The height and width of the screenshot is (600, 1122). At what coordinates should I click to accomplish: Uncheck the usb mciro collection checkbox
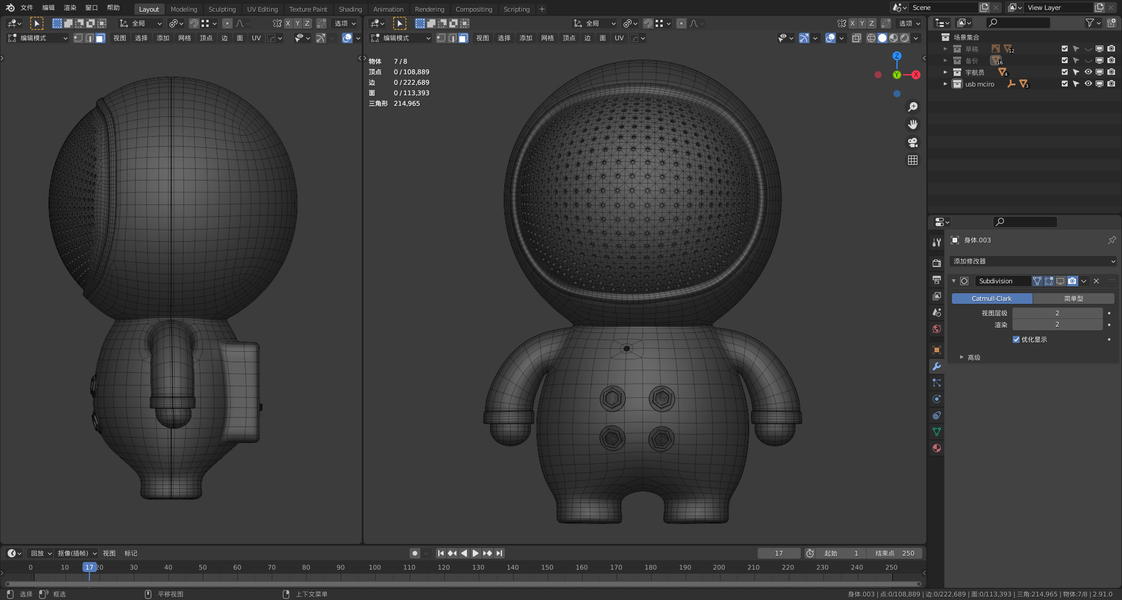coord(1065,84)
